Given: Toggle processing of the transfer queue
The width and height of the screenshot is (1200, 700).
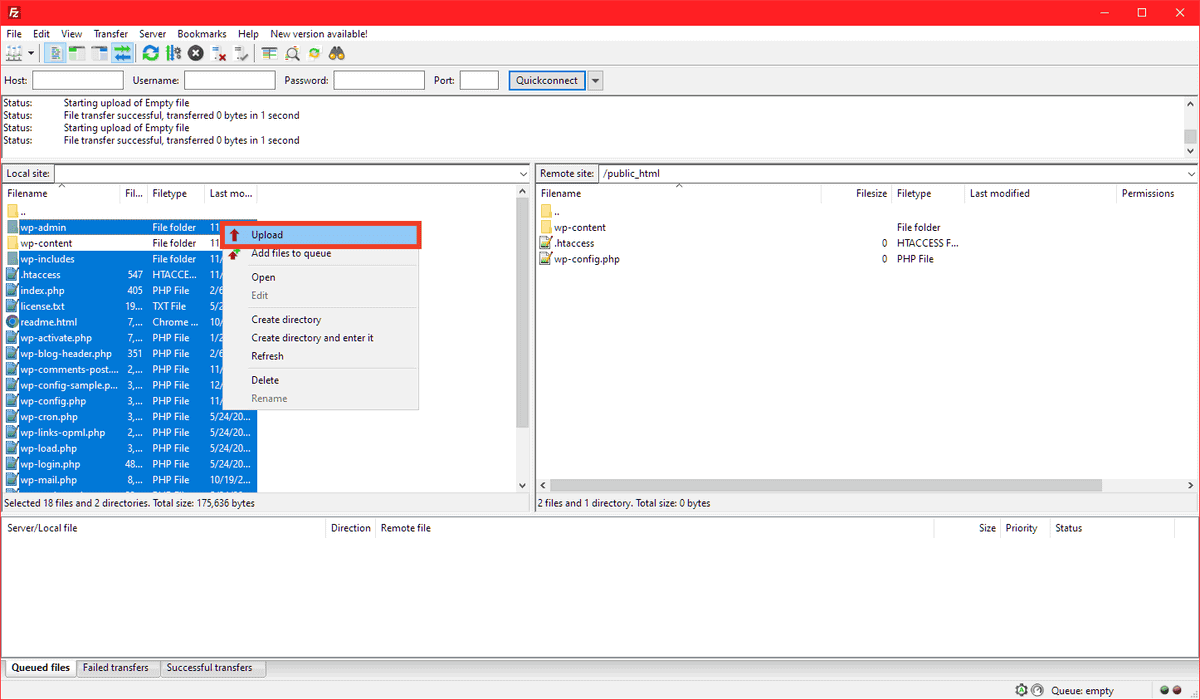Looking at the screenshot, I should 173,53.
